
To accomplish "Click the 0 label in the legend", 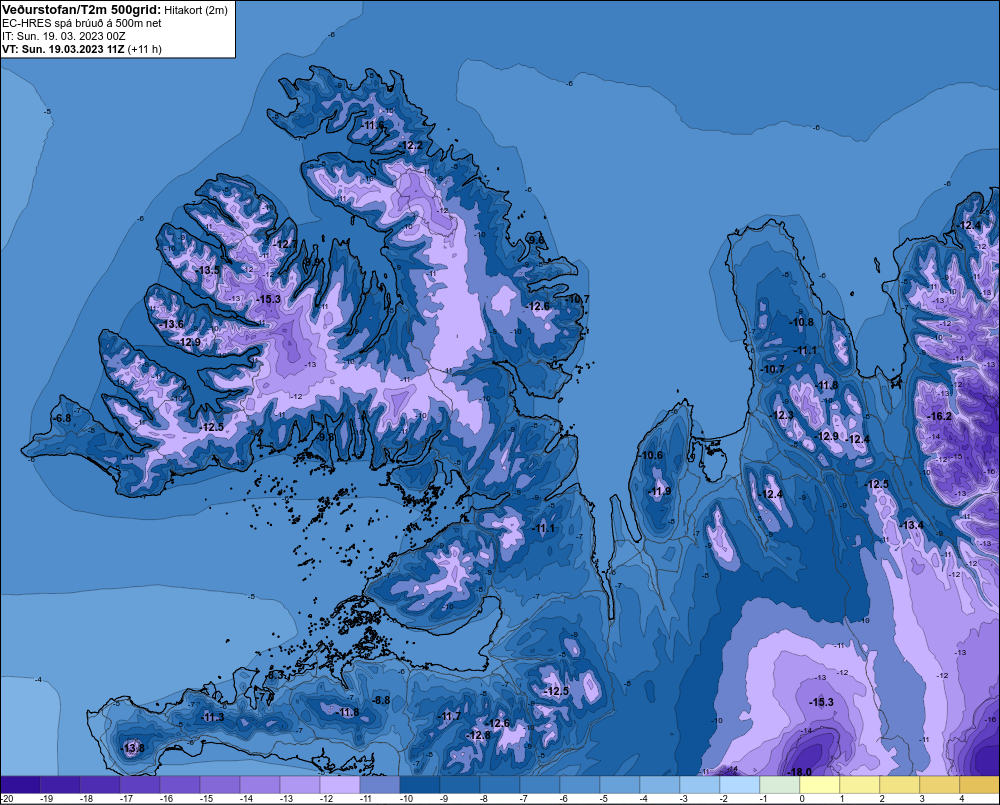I will coord(802,799).
